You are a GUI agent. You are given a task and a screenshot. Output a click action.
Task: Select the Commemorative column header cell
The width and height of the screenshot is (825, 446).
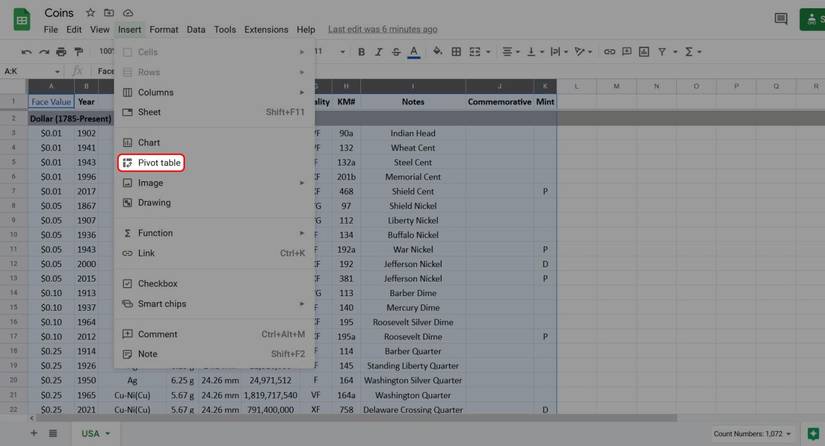(x=499, y=102)
